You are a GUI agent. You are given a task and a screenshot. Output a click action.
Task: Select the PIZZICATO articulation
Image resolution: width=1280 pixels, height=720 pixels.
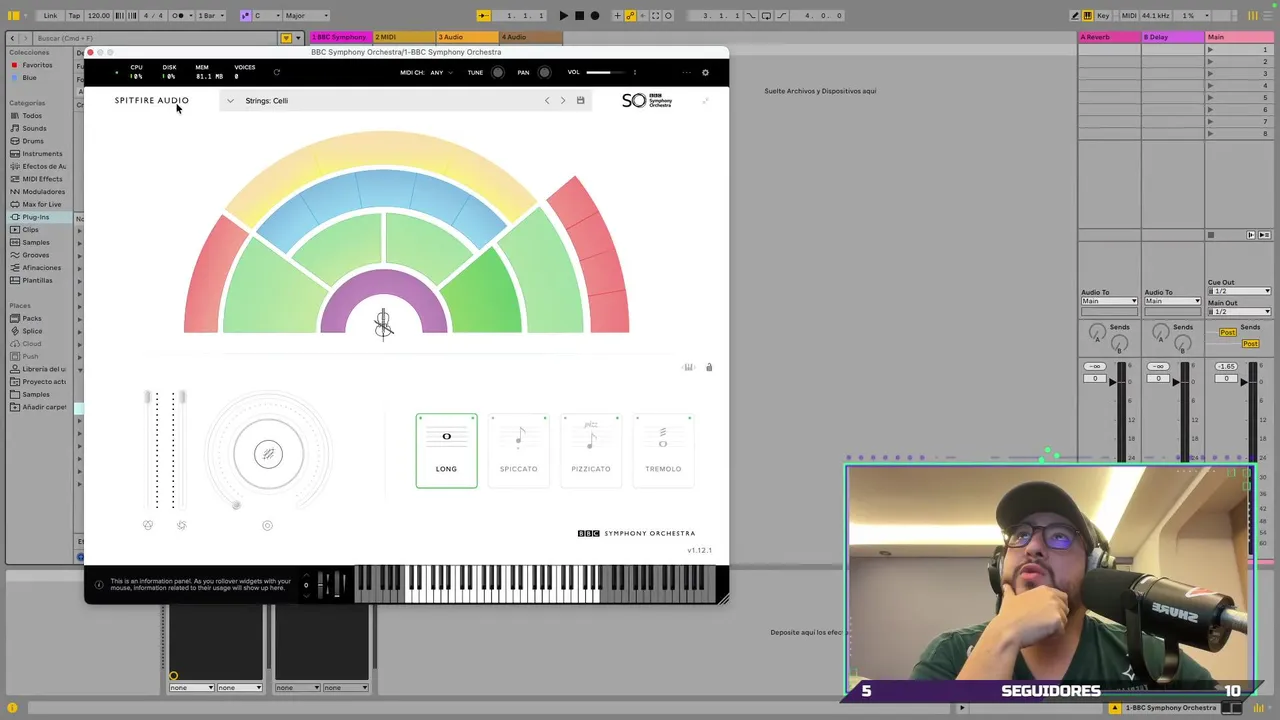click(x=591, y=451)
